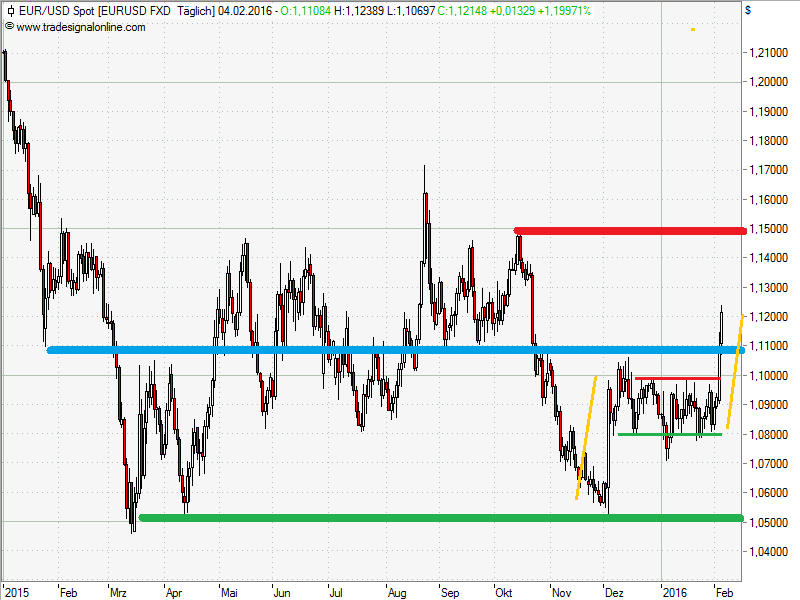Click the Okt label on time axis
800x600 pixels.
[x=504, y=593]
